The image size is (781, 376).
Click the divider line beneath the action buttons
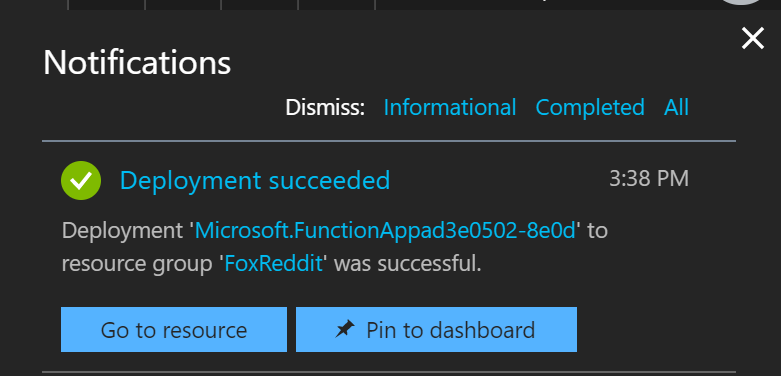(x=389, y=372)
